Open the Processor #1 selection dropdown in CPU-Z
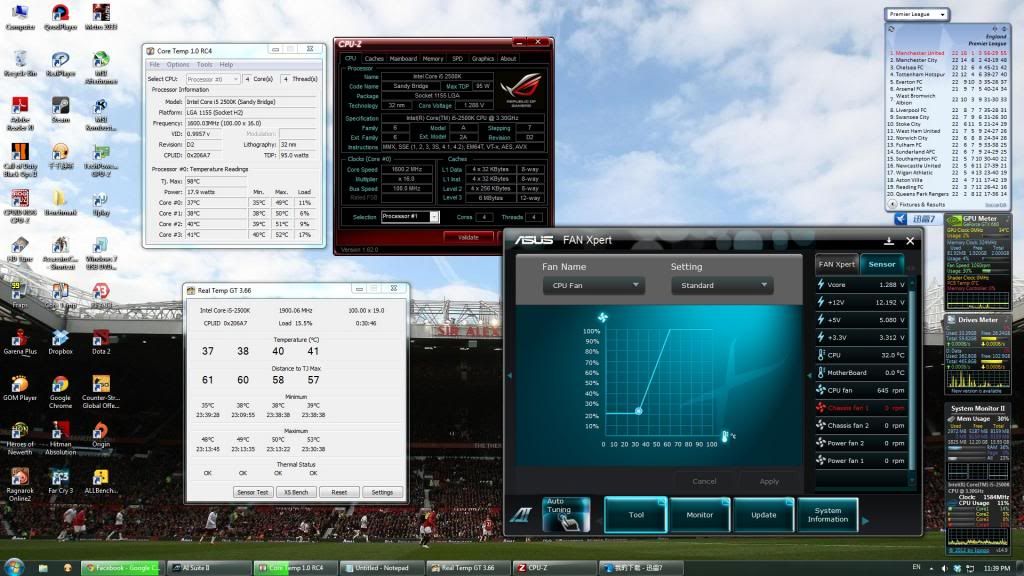 click(x=410, y=217)
